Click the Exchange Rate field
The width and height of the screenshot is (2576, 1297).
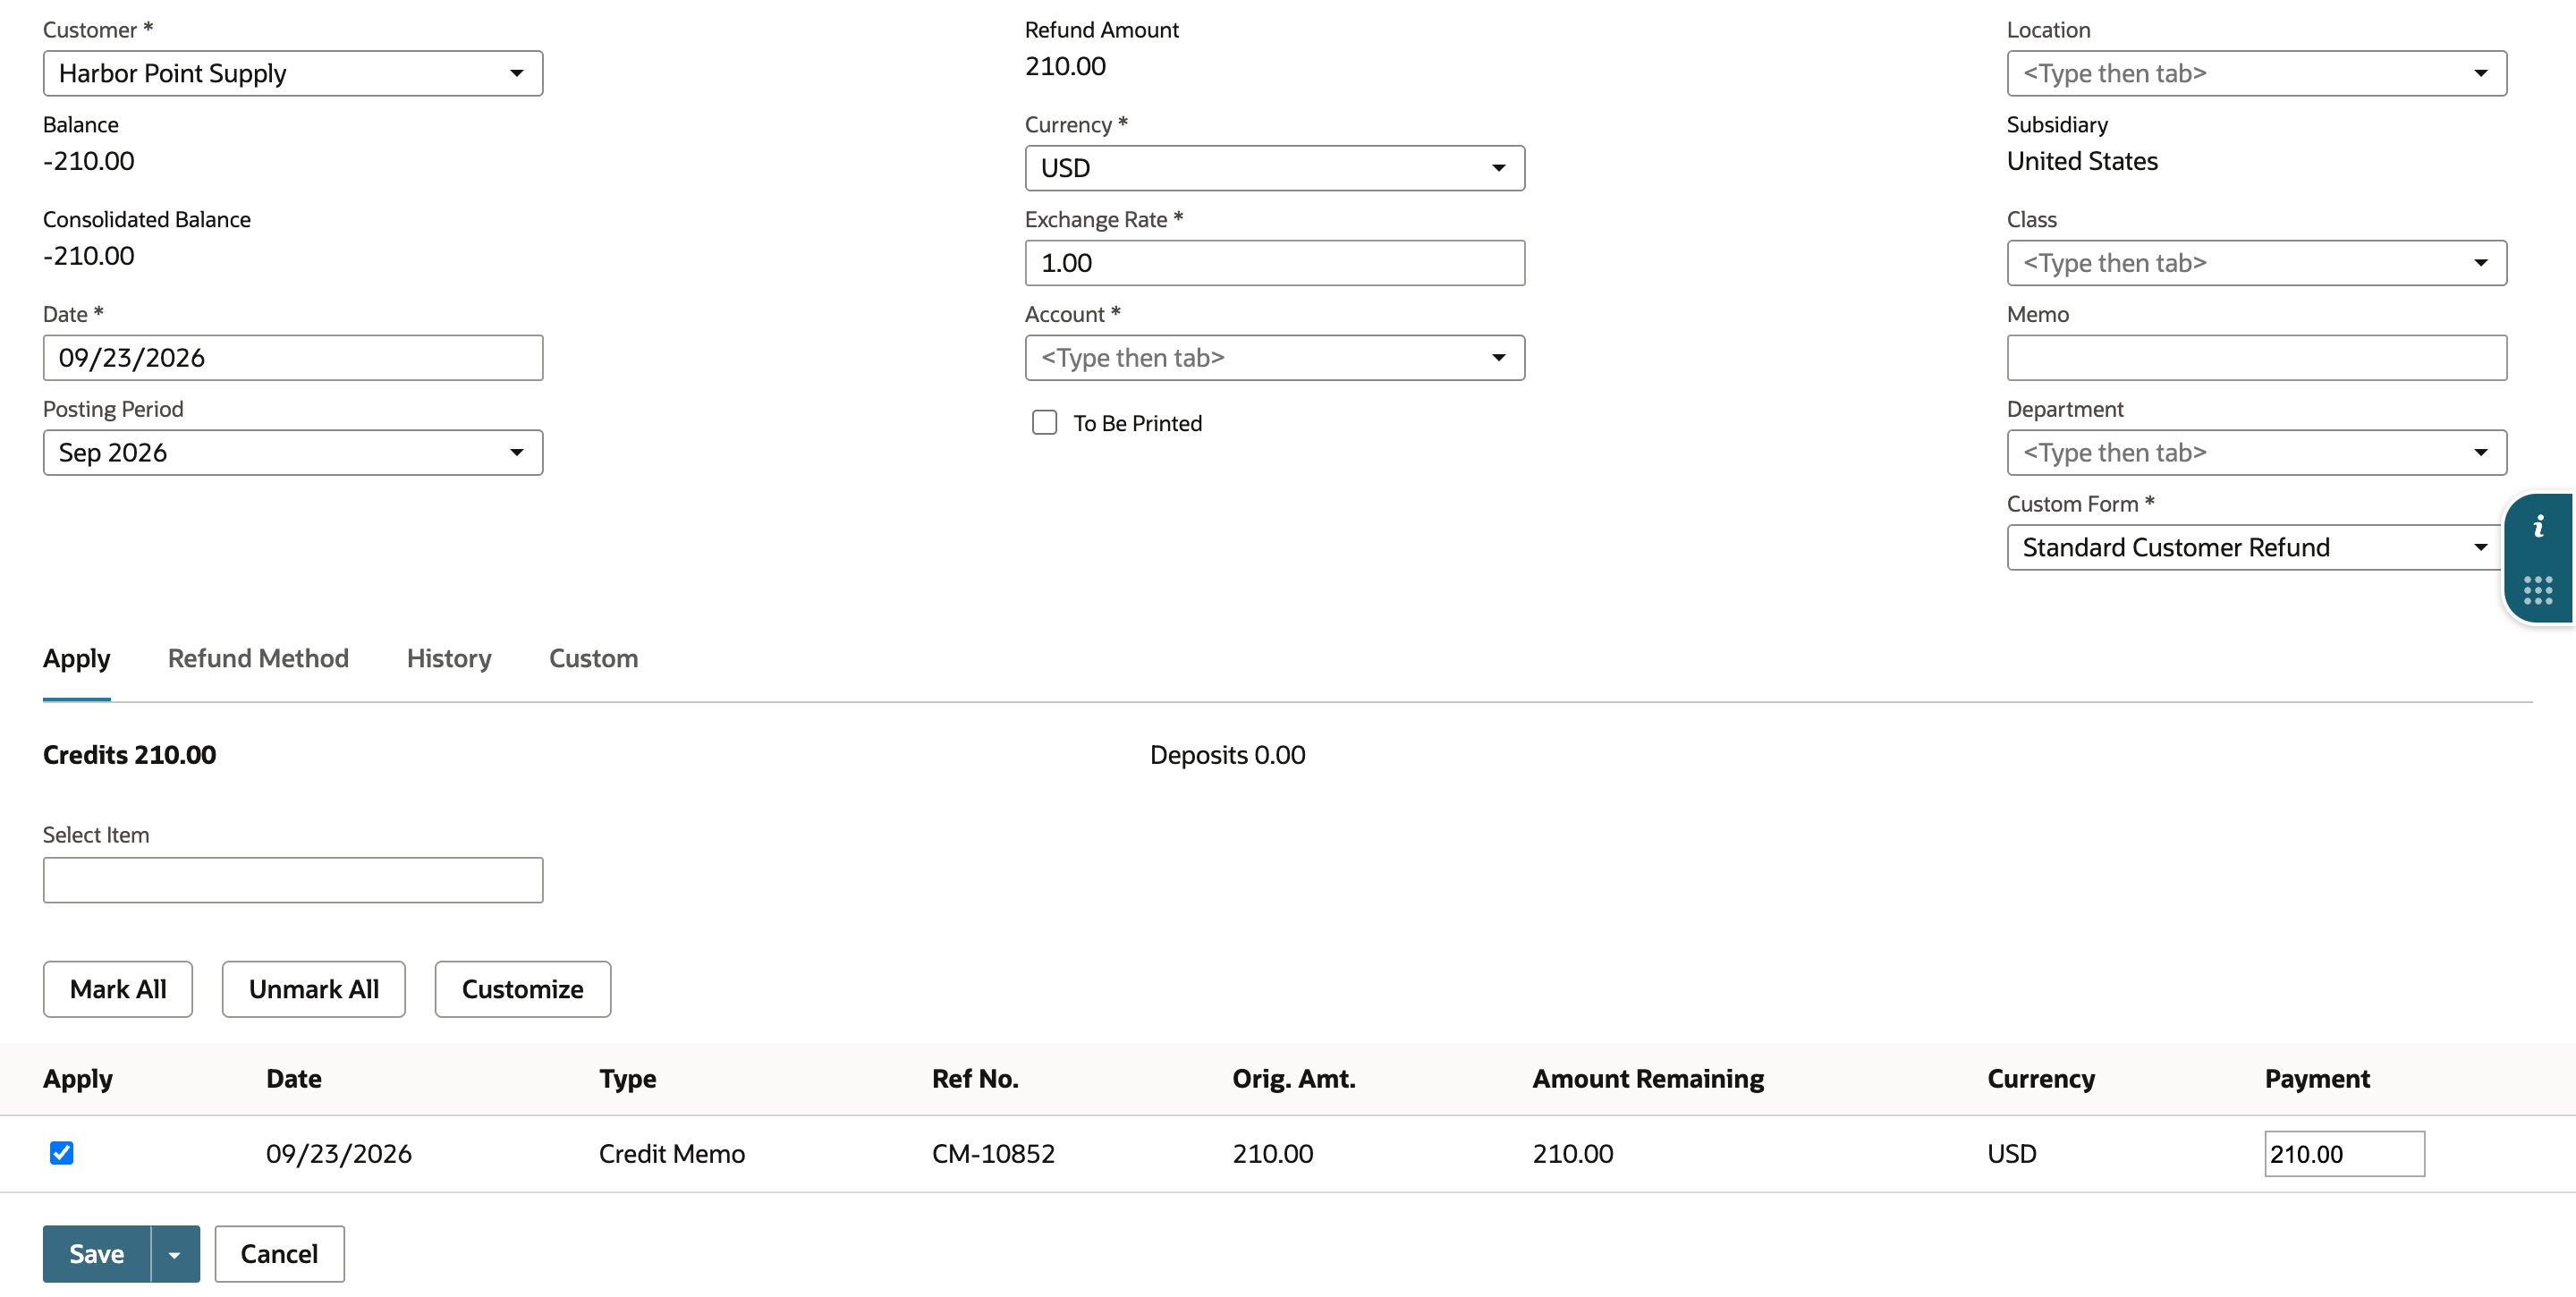tap(1274, 263)
